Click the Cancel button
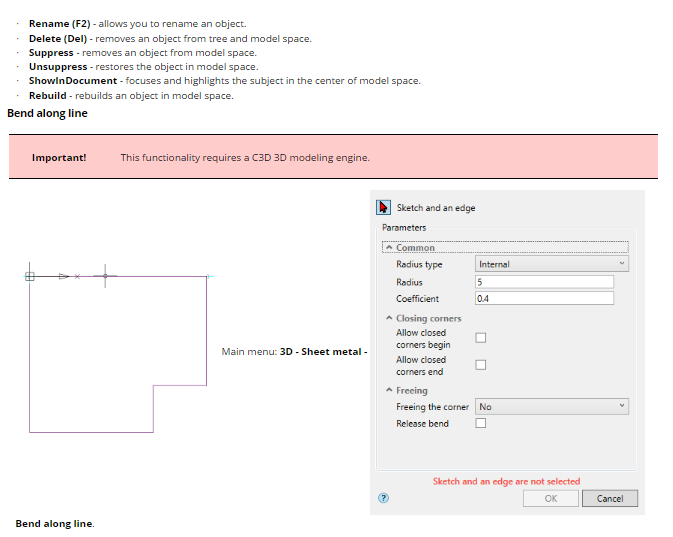This screenshot has width=673, height=537. pyautogui.click(x=610, y=498)
